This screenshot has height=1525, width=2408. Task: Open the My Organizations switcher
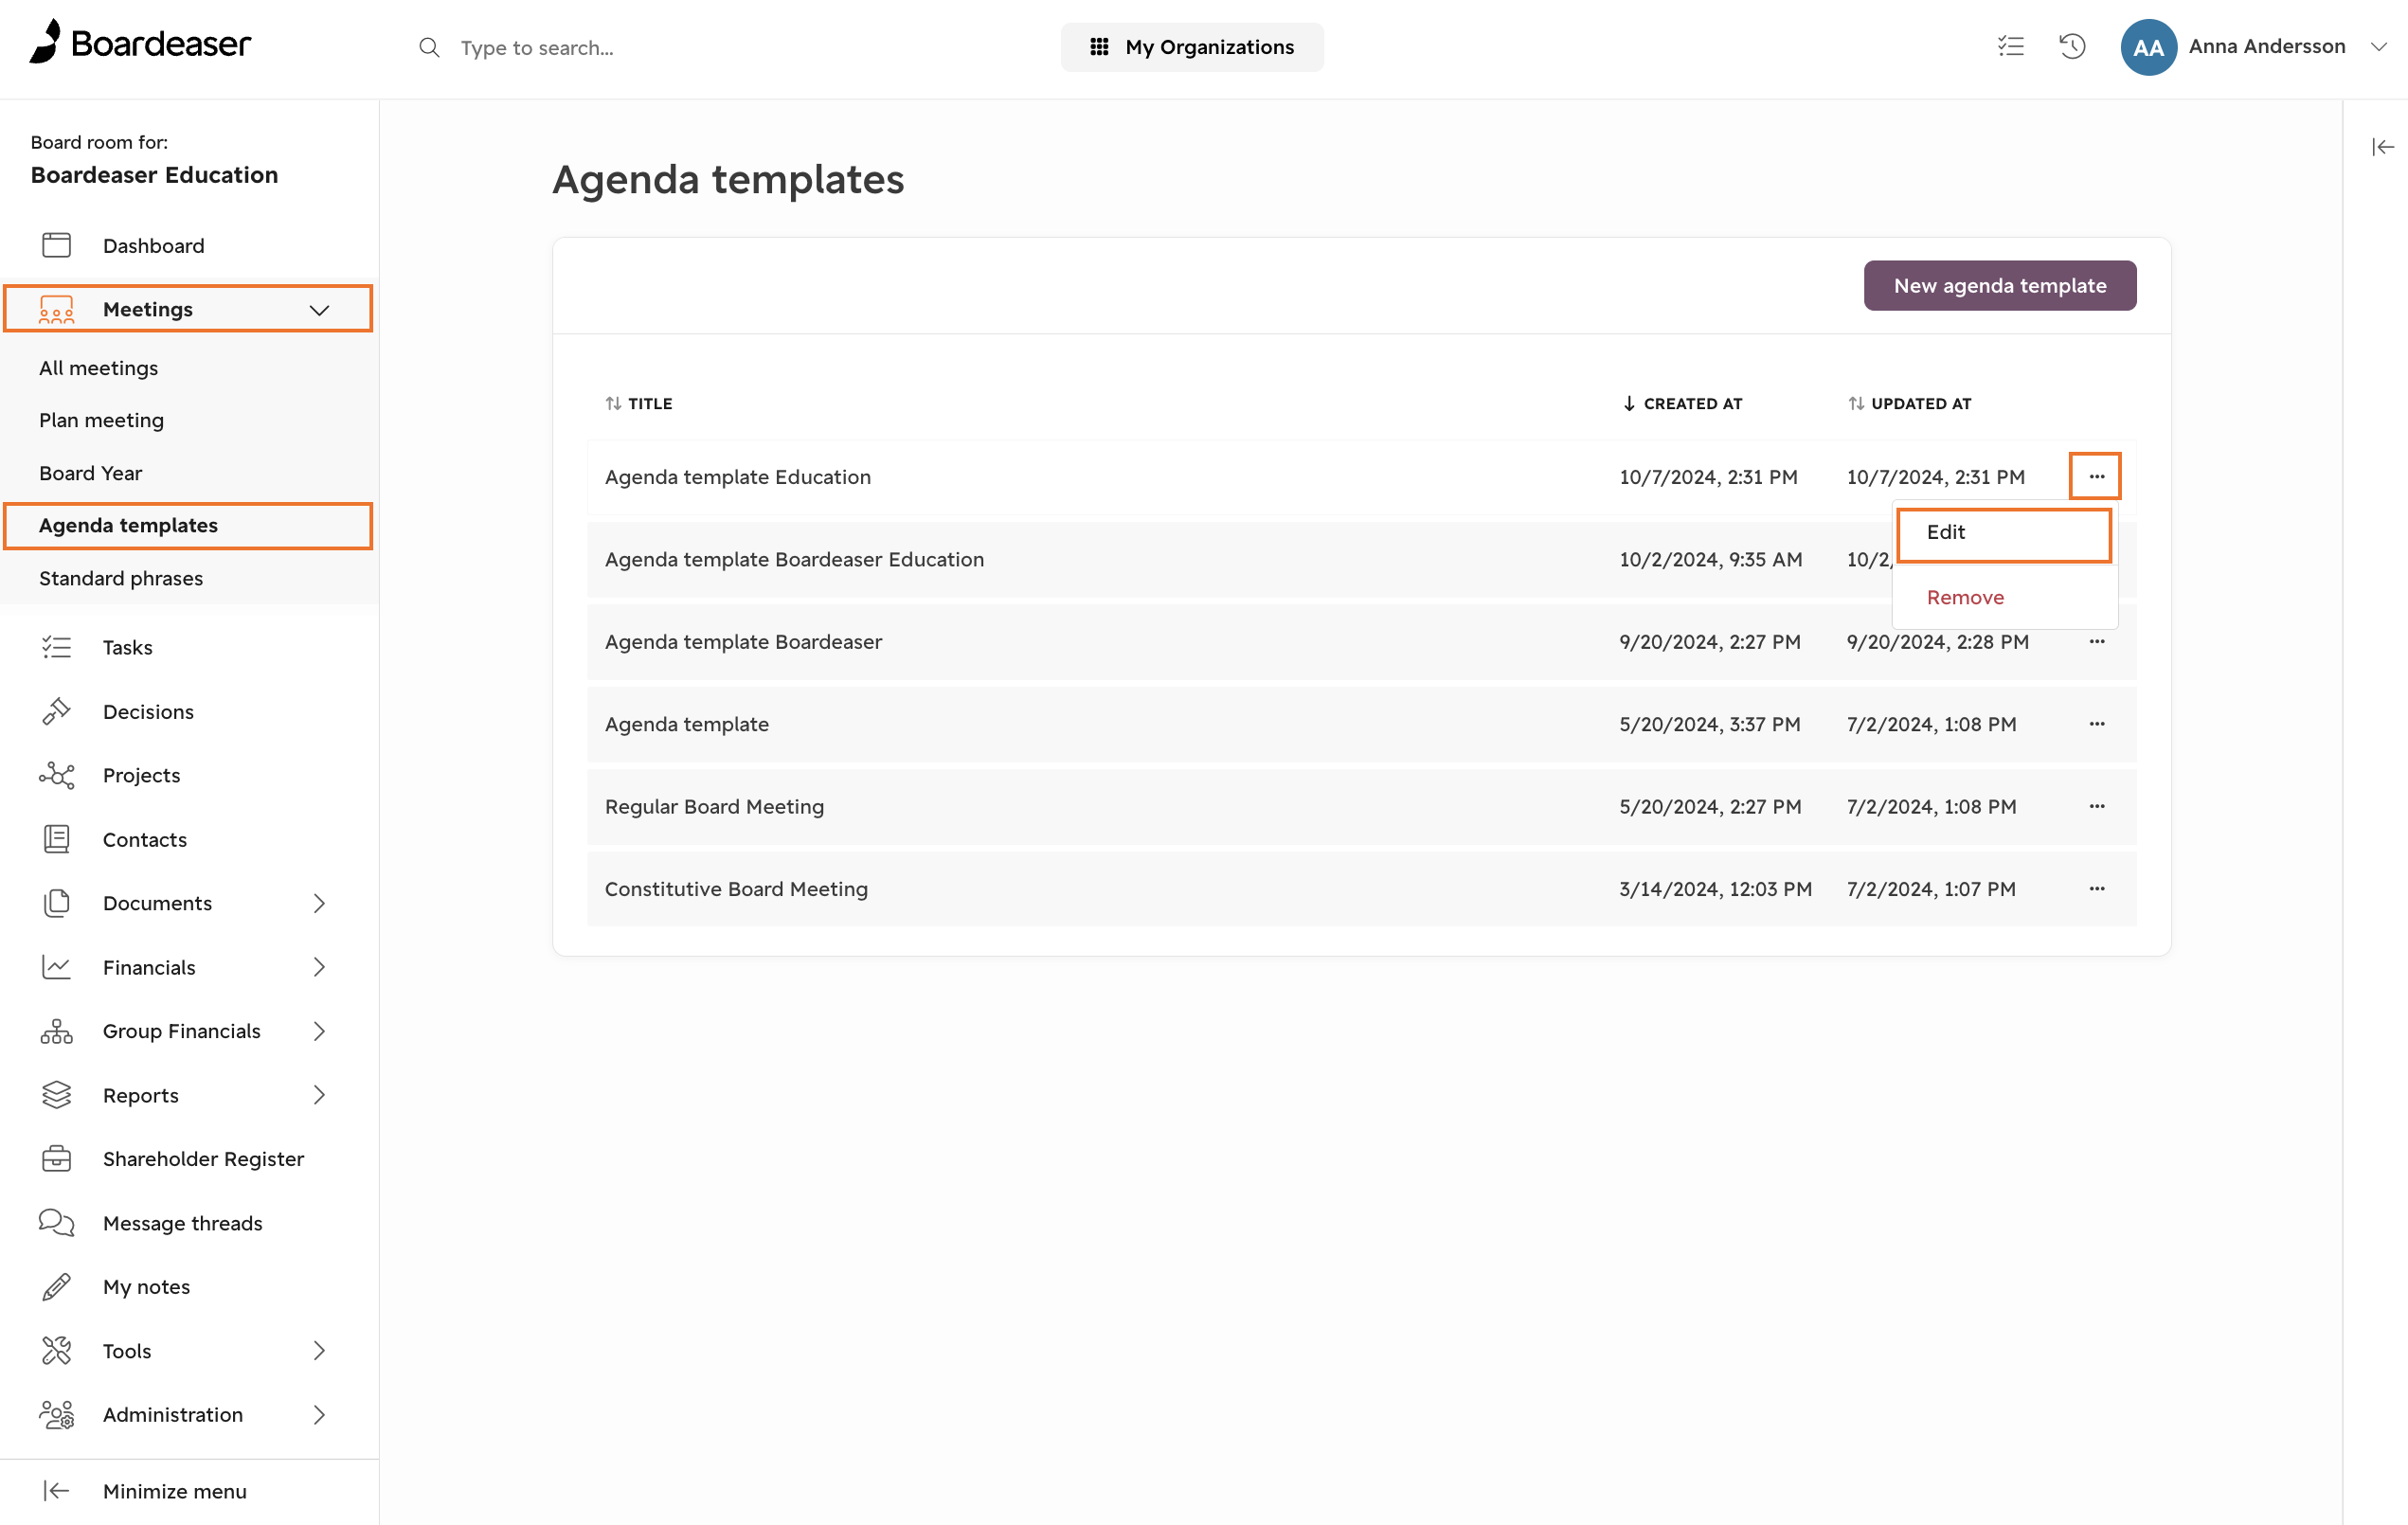[x=1192, y=47]
